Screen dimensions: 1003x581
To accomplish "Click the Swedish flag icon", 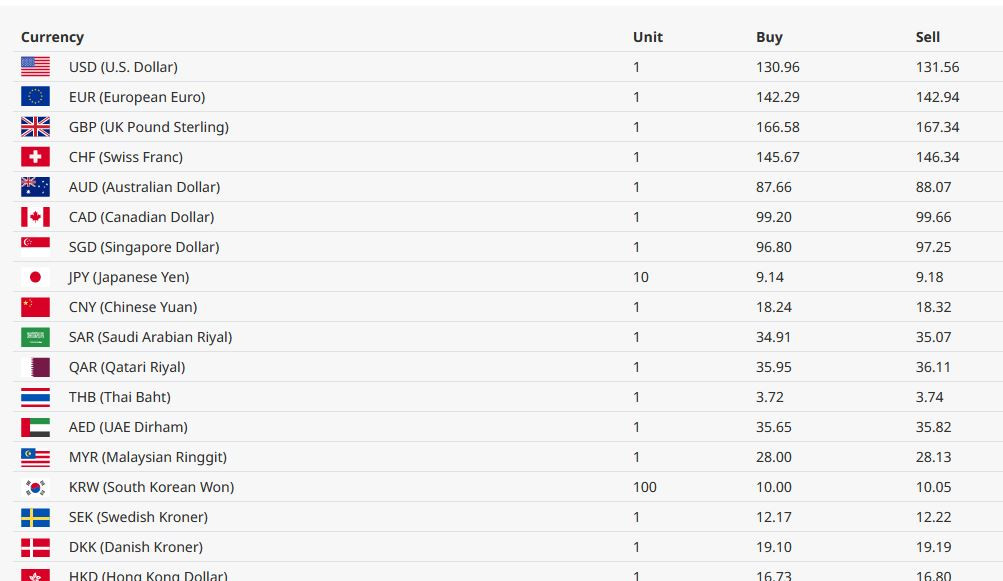I will [35, 518].
